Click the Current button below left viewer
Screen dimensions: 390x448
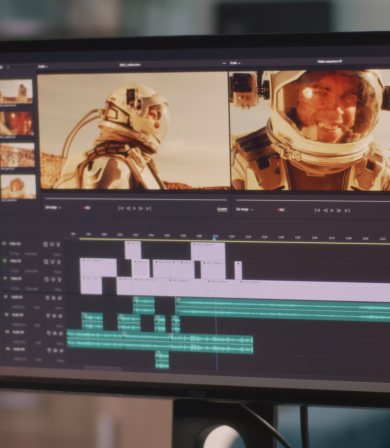coord(222,209)
